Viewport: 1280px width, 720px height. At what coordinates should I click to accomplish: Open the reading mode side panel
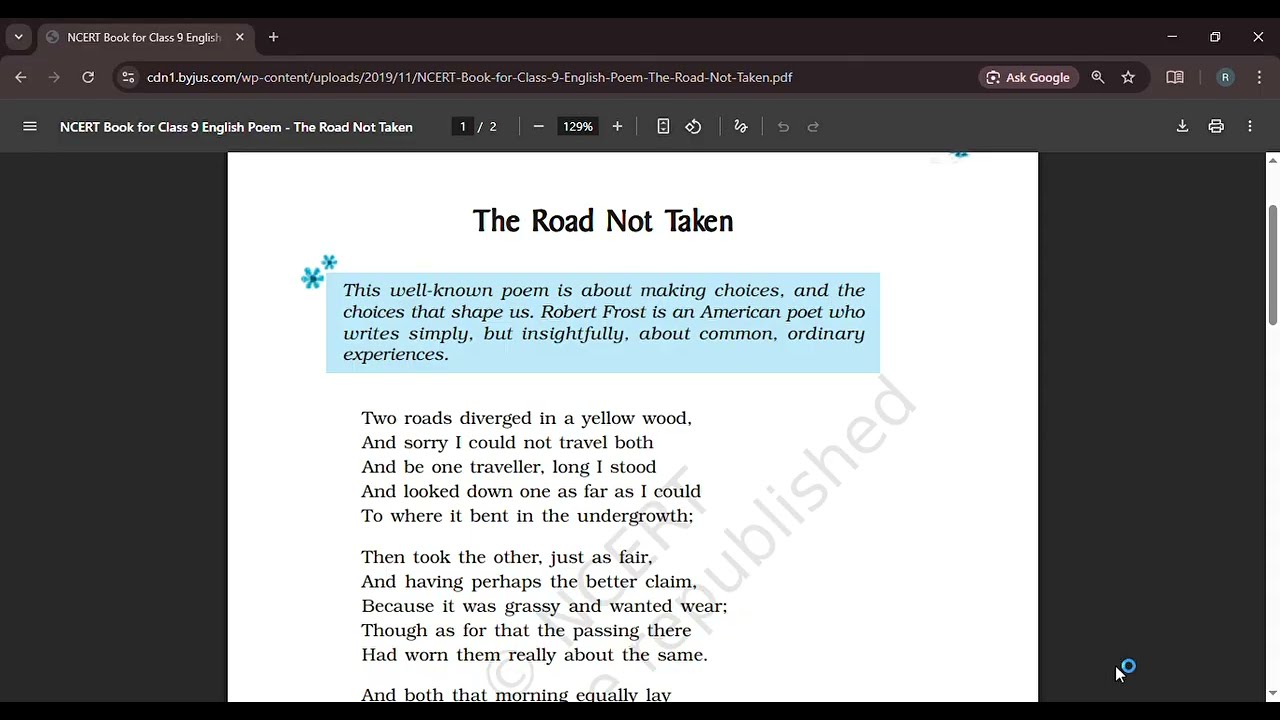pyautogui.click(x=1175, y=77)
